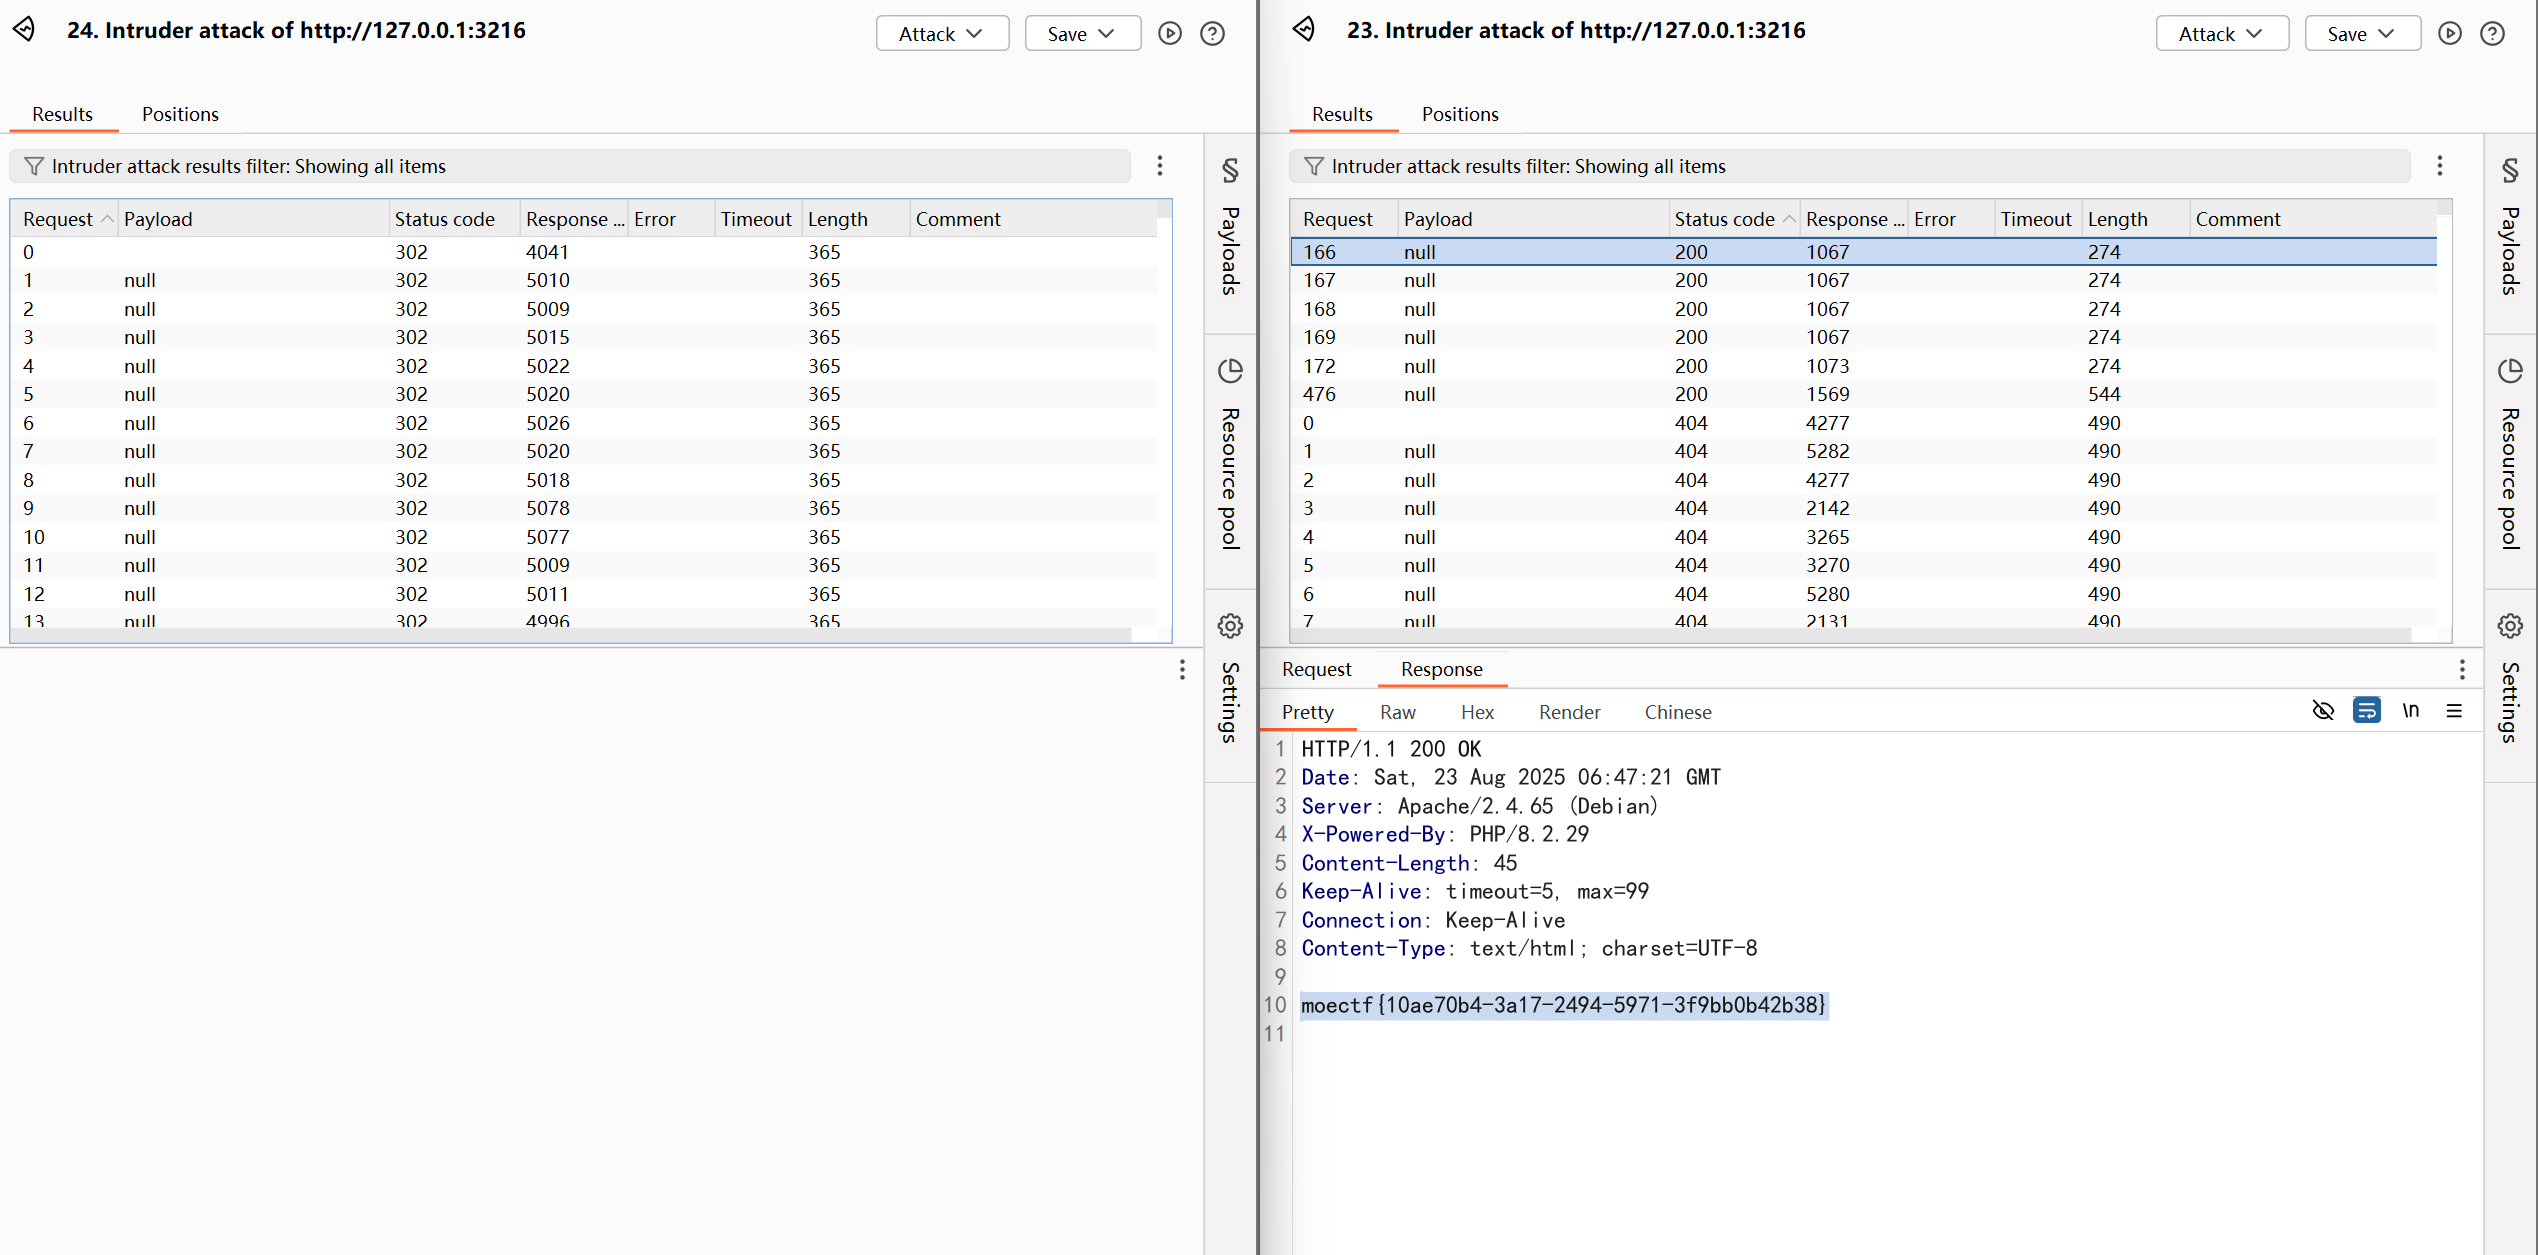Toggle word wrap button in response viewer
2538x1255 pixels.
[x=2366, y=711]
